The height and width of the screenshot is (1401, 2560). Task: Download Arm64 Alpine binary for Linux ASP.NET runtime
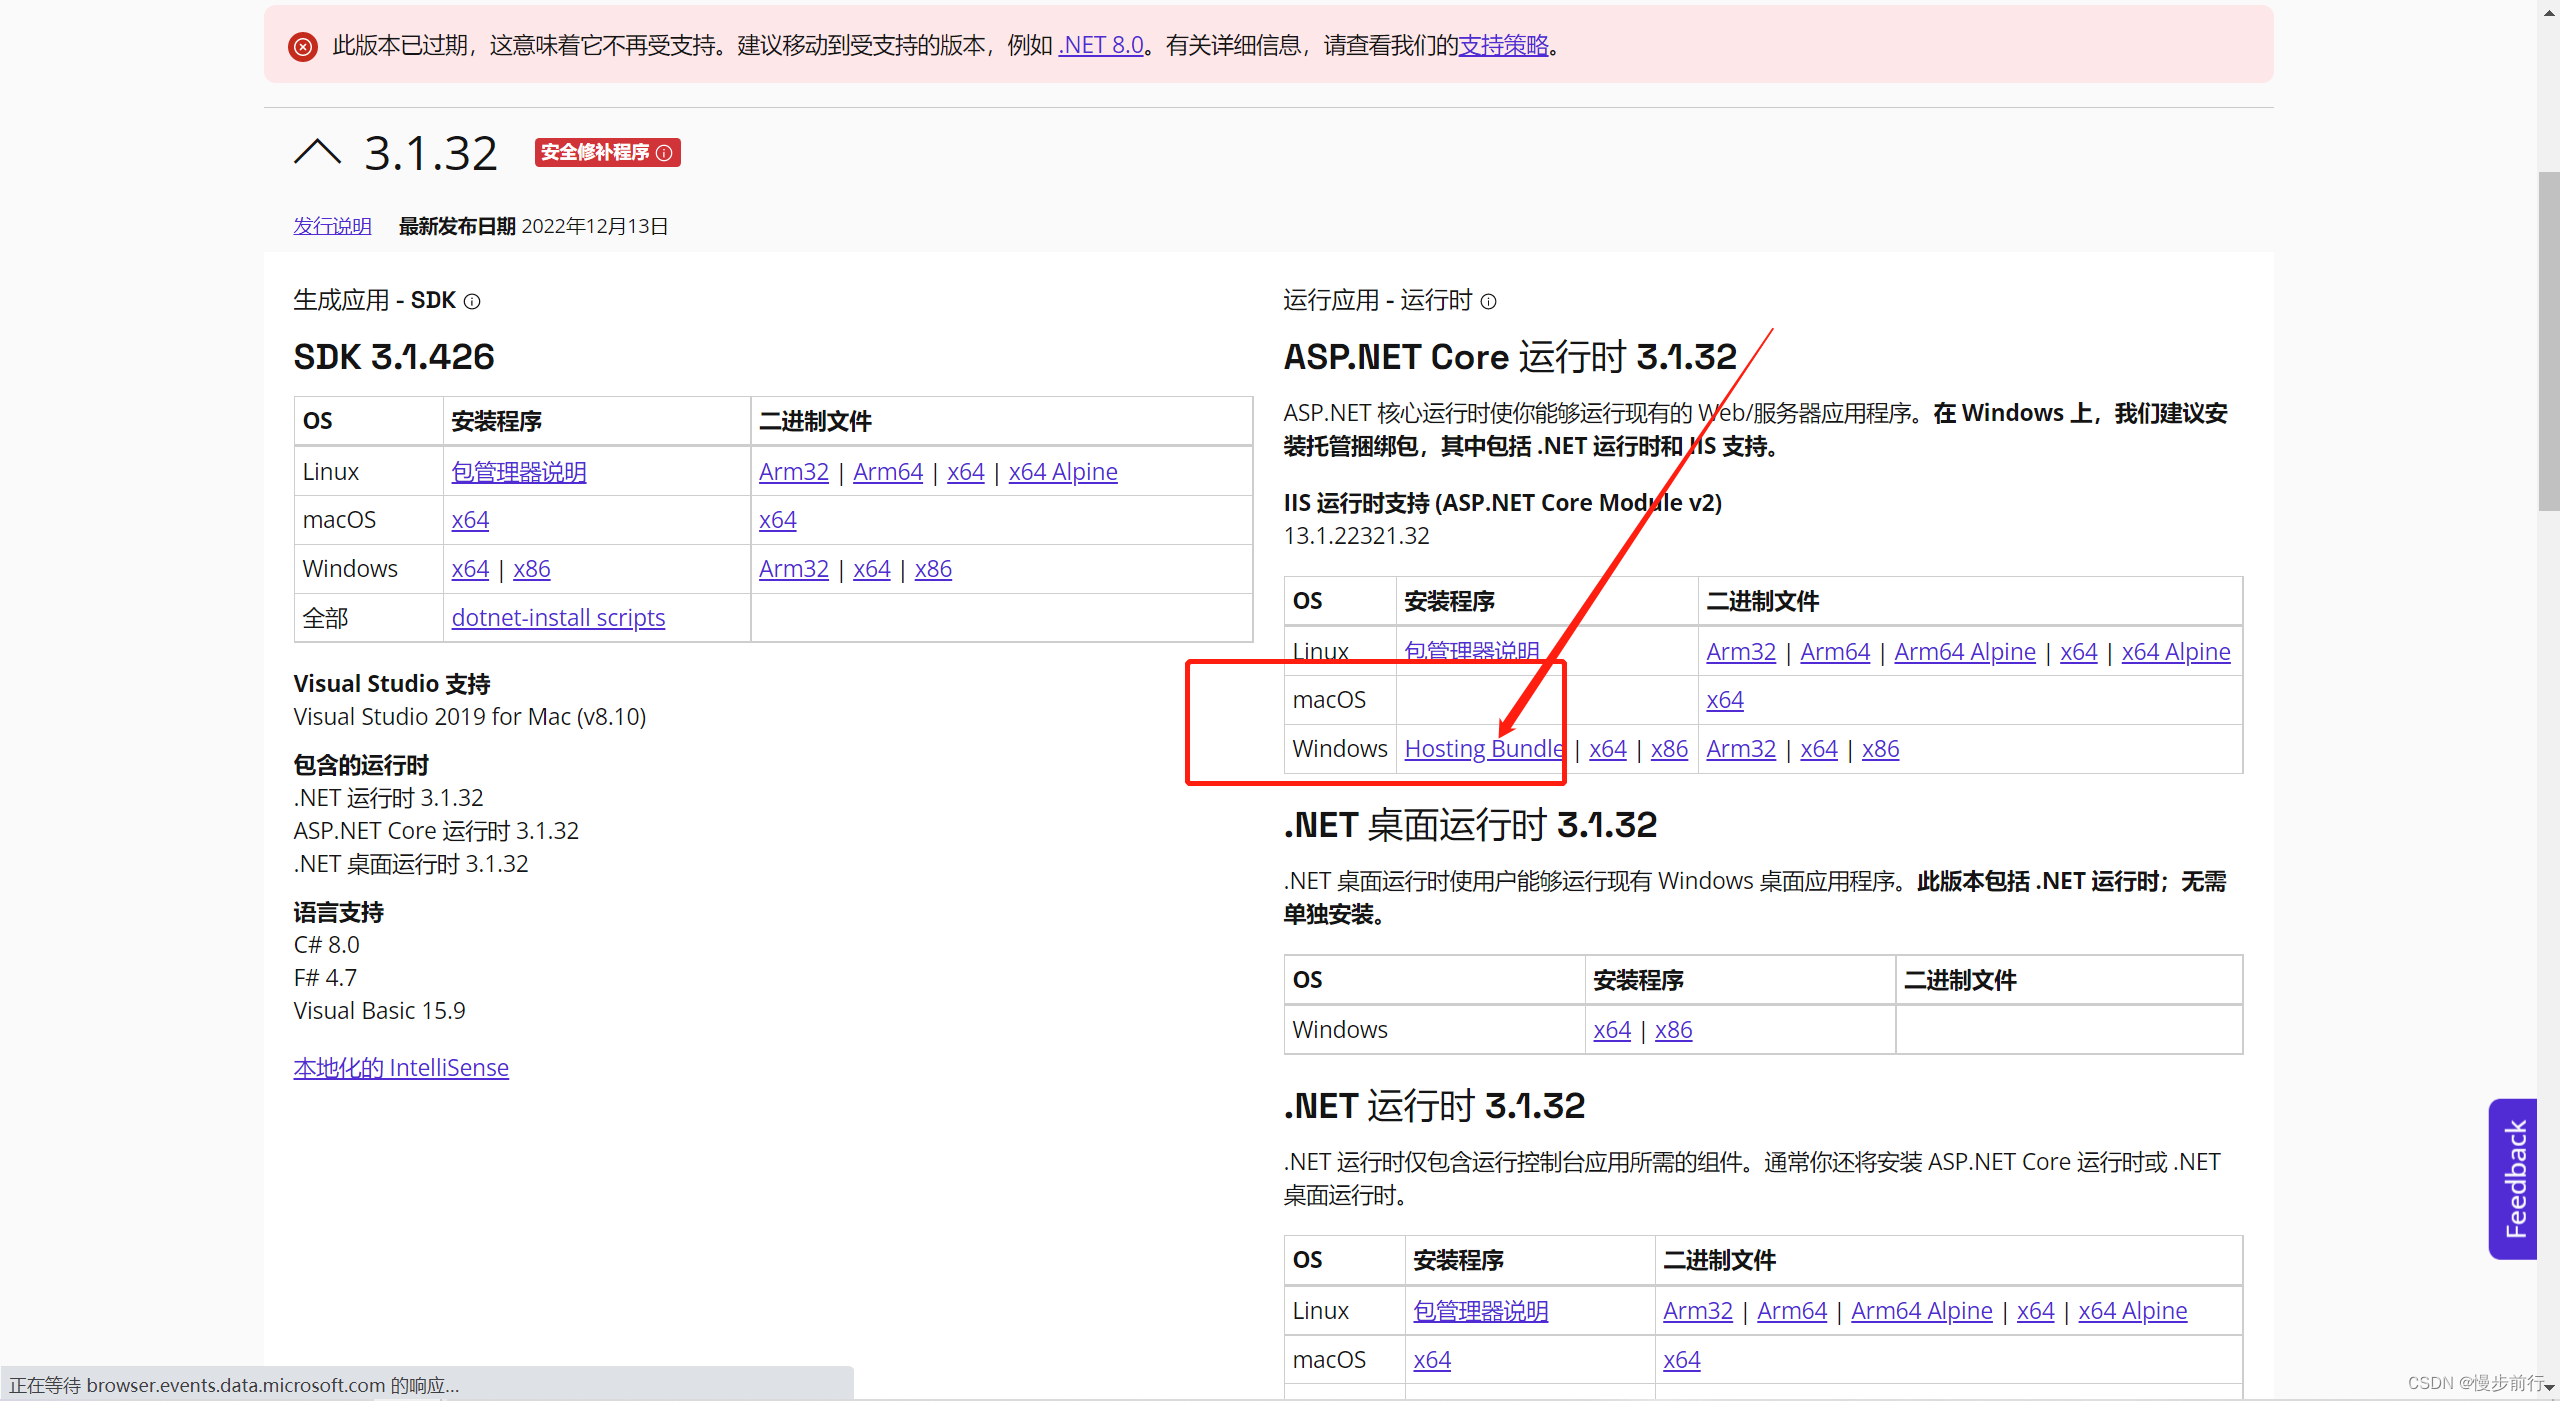1963,651
